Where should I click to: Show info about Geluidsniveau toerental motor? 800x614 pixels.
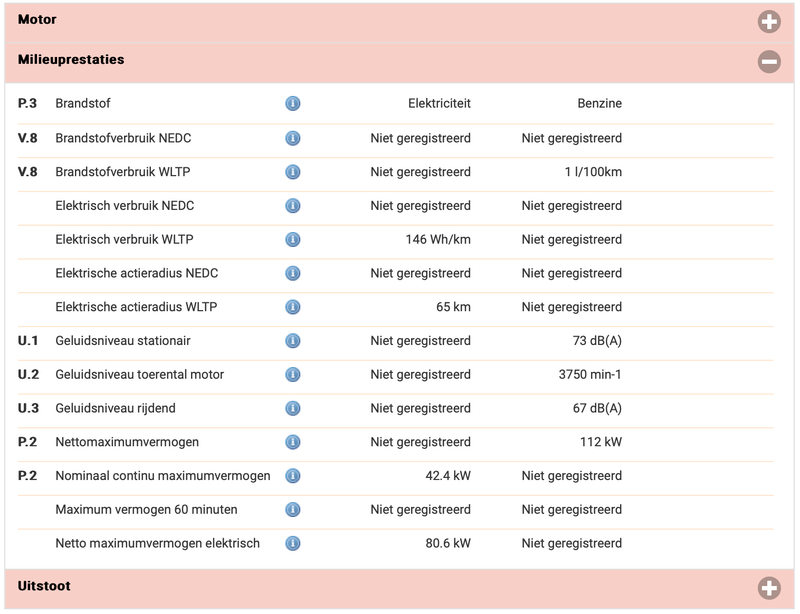(293, 375)
